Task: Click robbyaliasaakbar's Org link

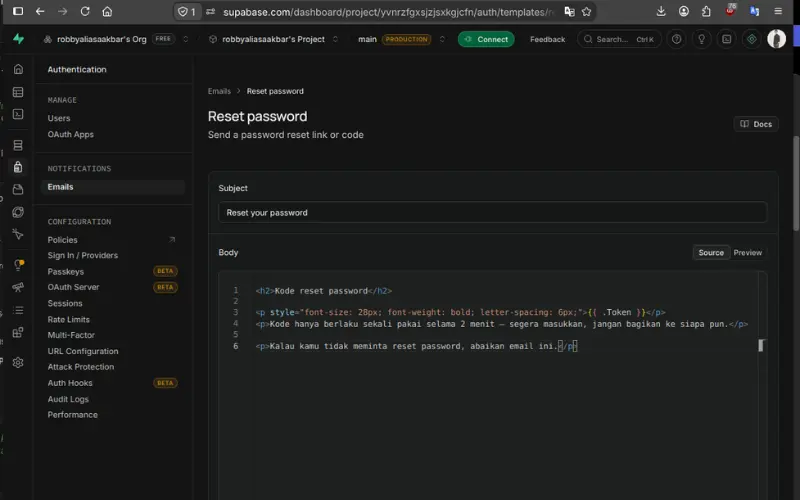Action: [102, 39]
